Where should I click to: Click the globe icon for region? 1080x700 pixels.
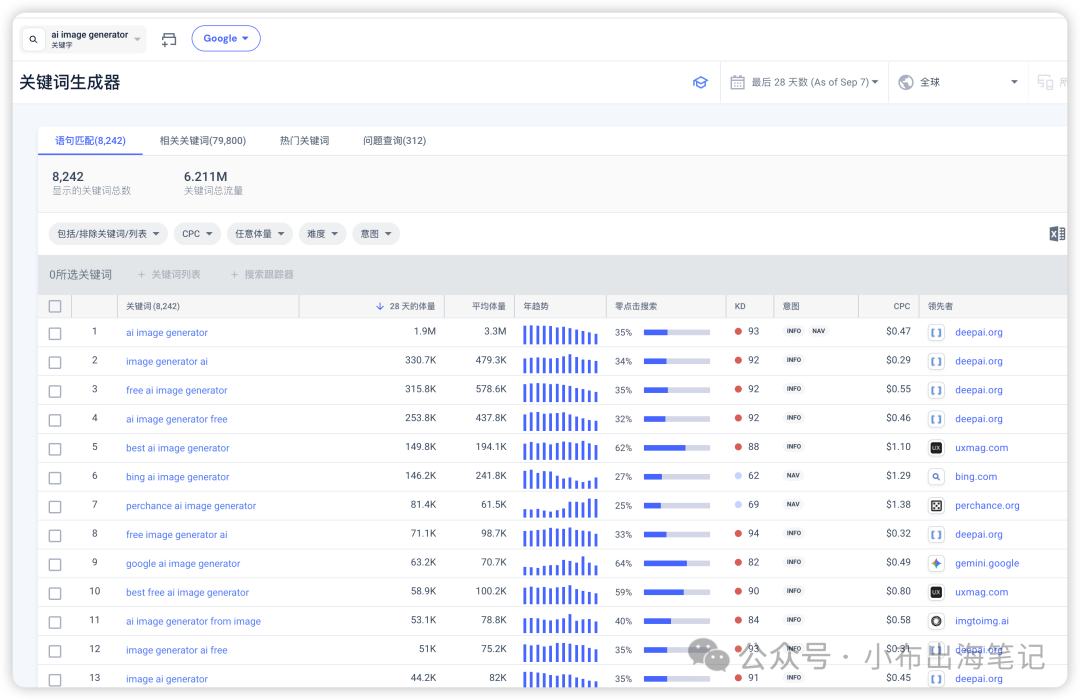[x=906, y=82]
